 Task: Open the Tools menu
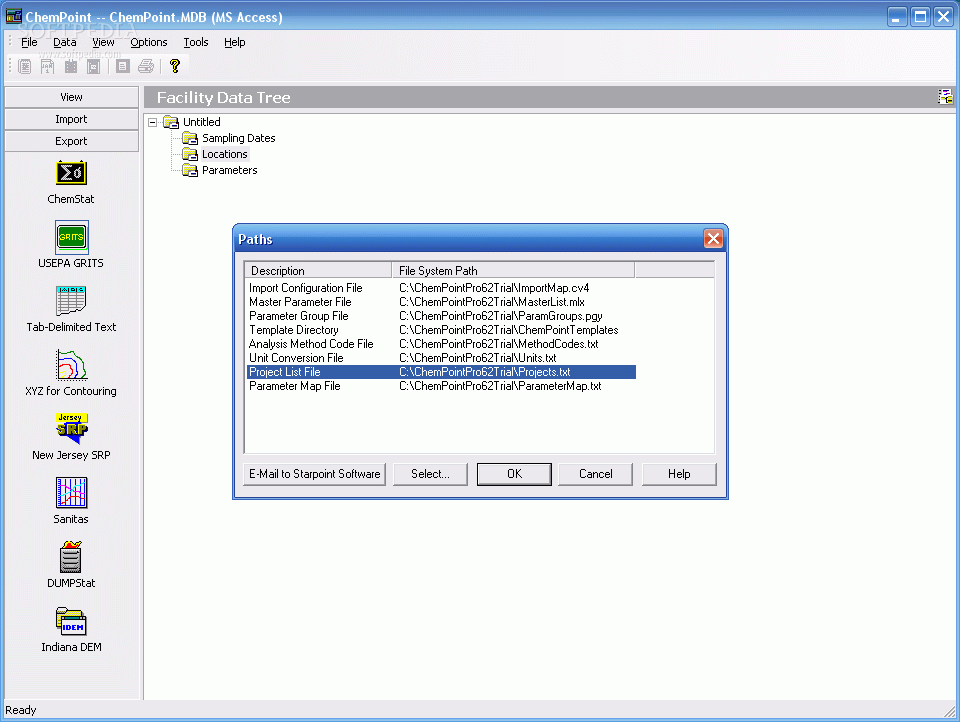[x=196, y=42]
